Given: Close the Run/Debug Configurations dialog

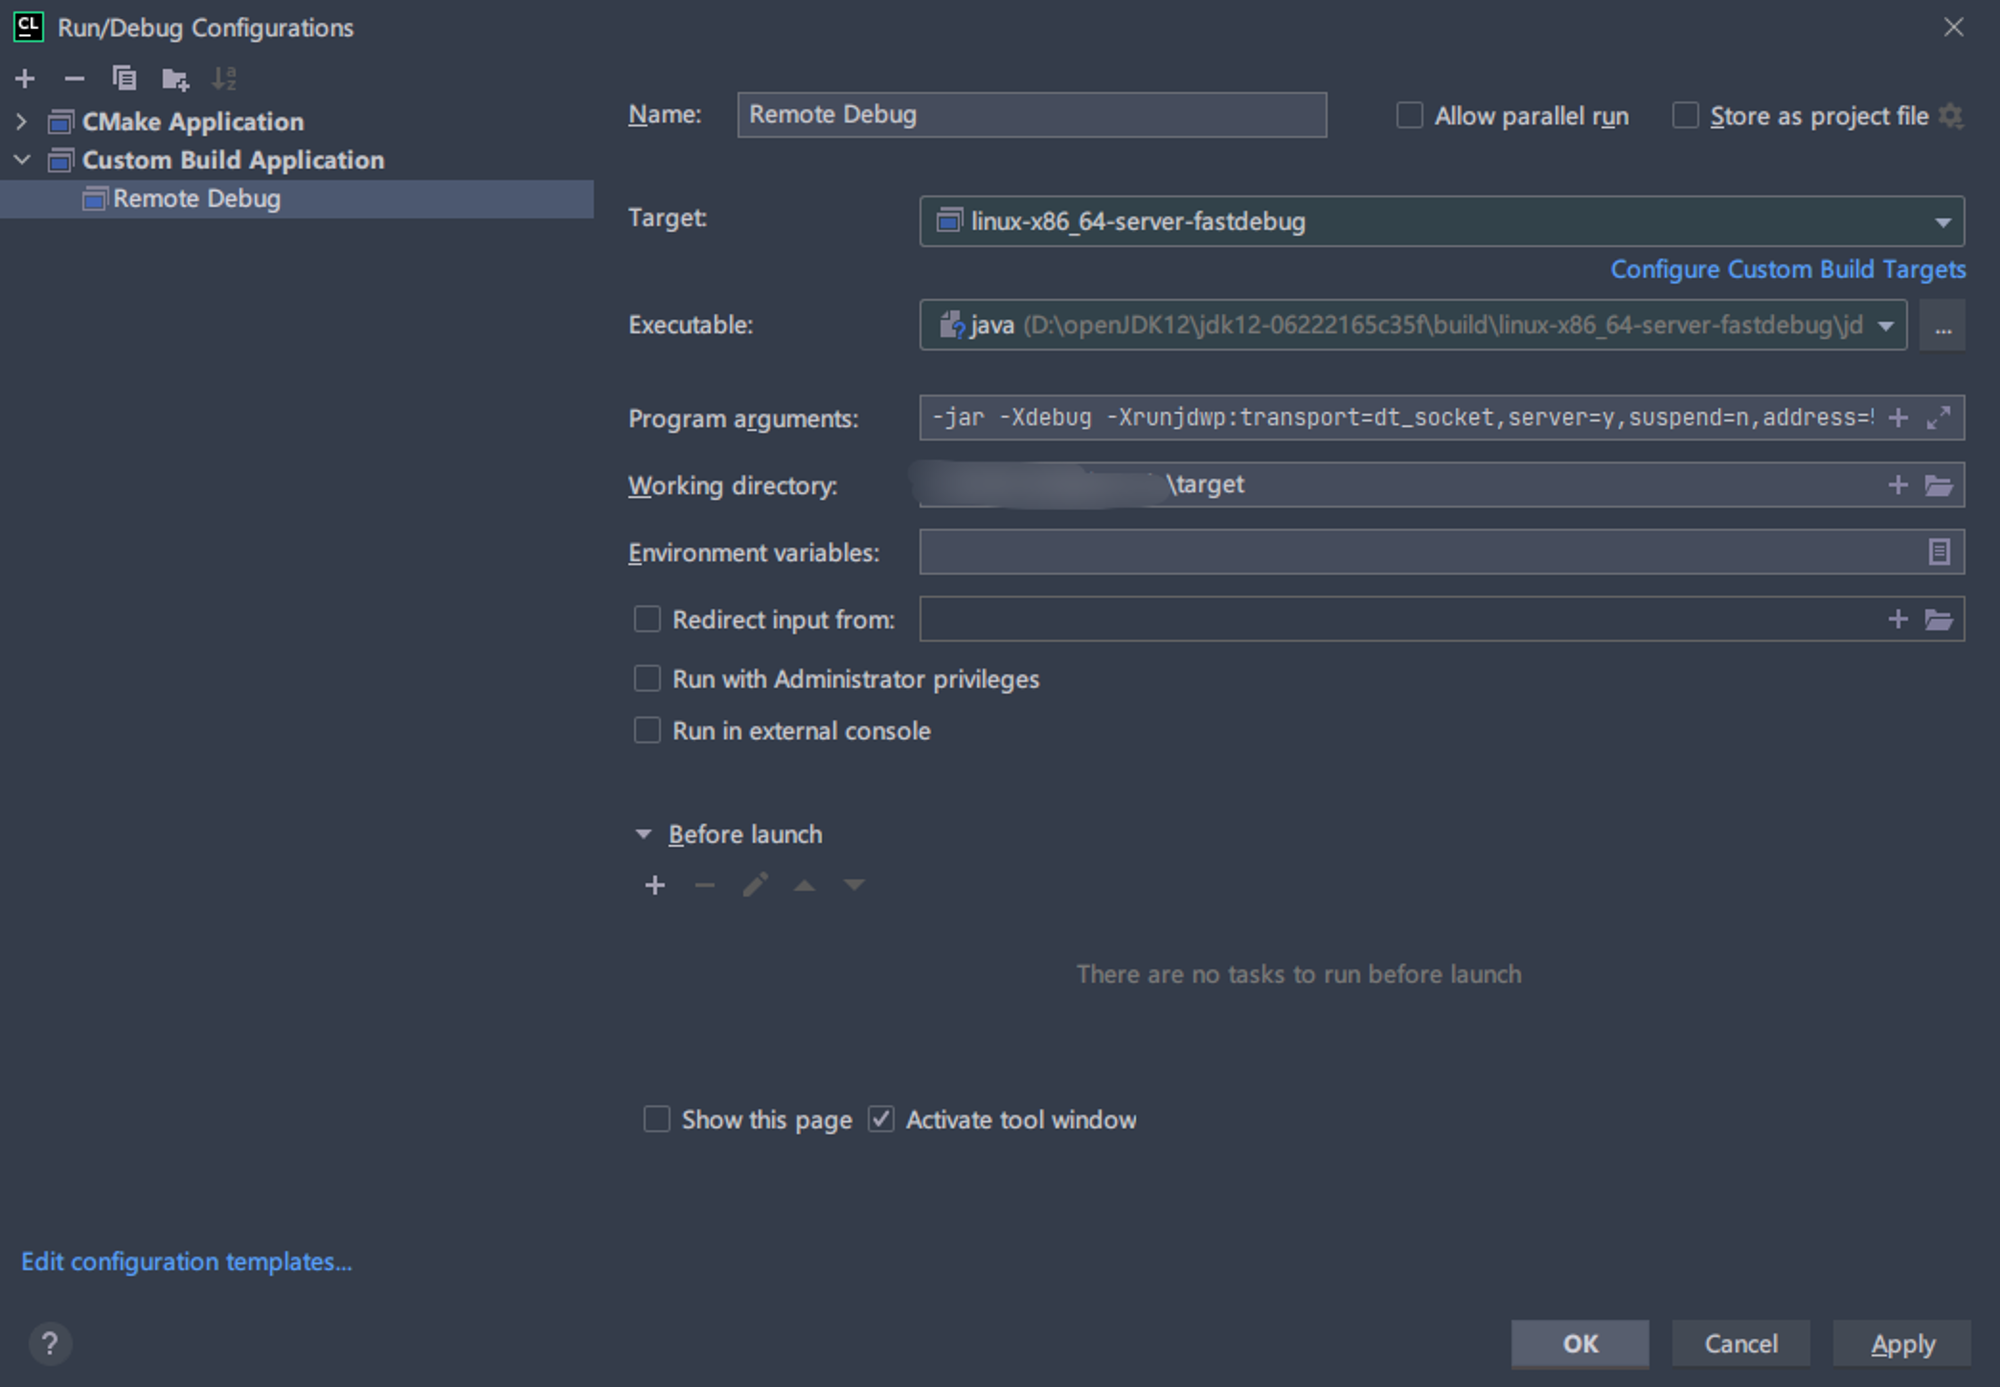Looking at the screenshot, I should [1954, 27].
